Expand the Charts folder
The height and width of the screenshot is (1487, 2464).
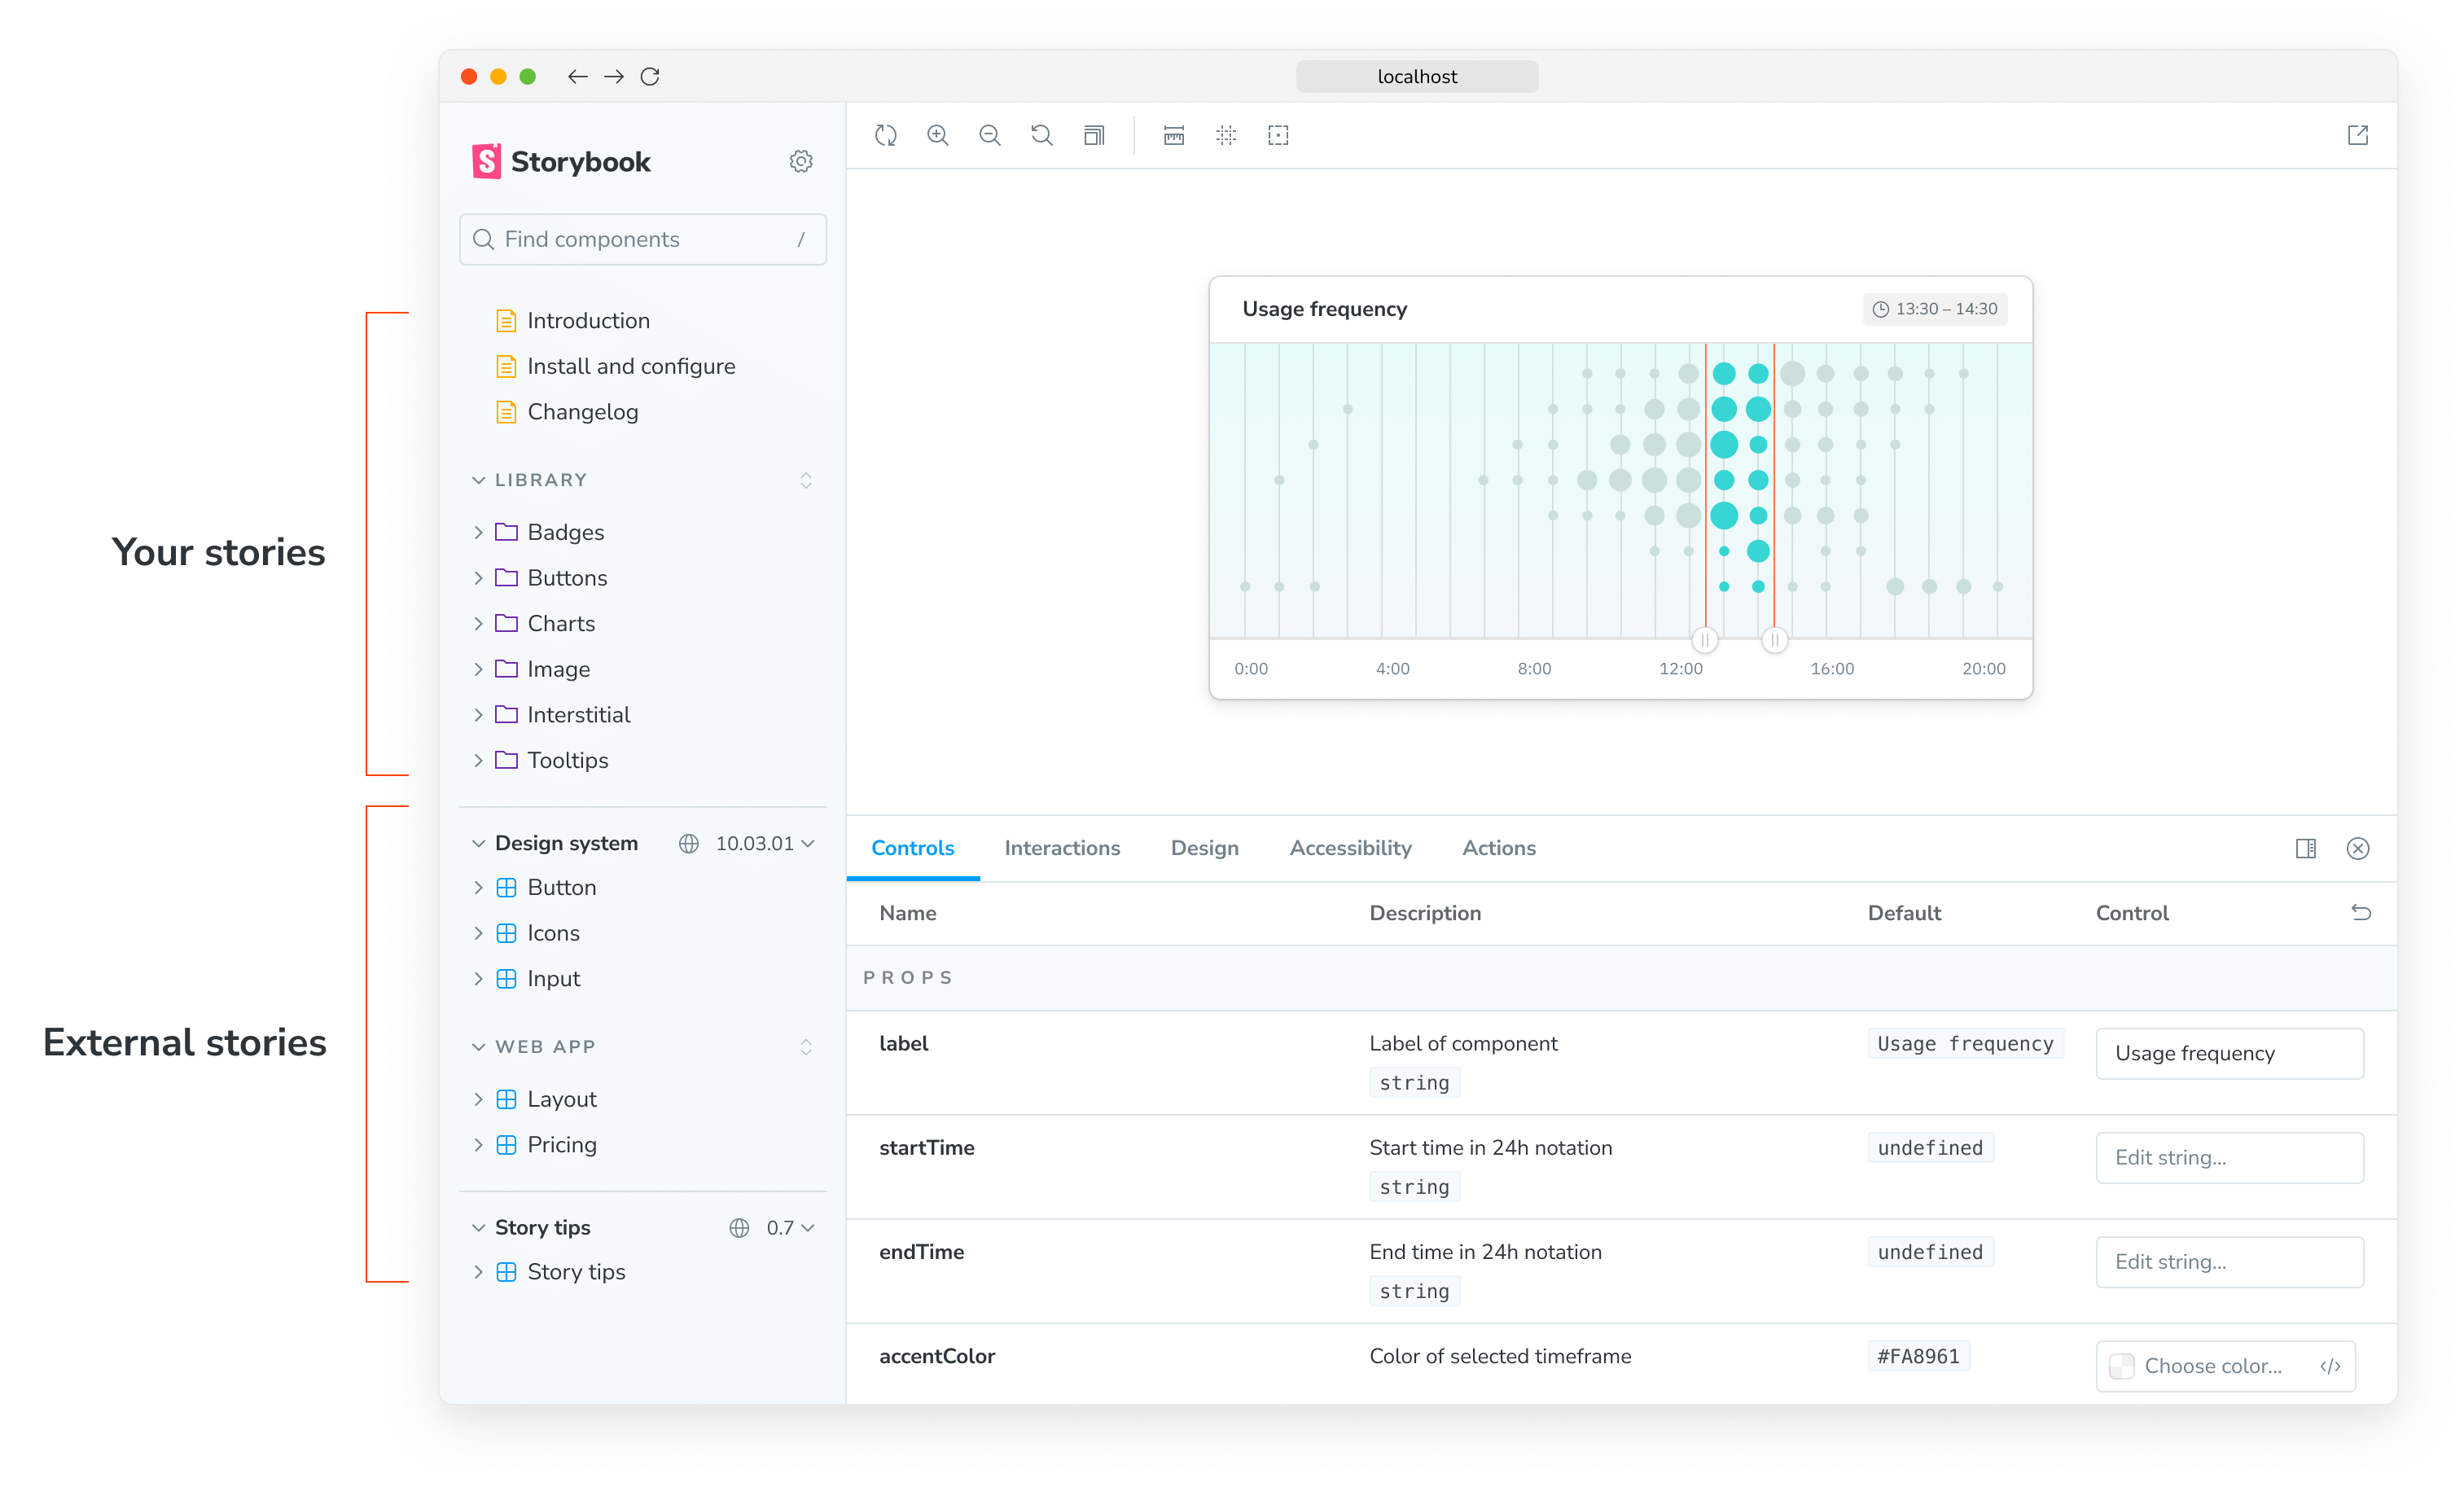click(x=560, y=623)
